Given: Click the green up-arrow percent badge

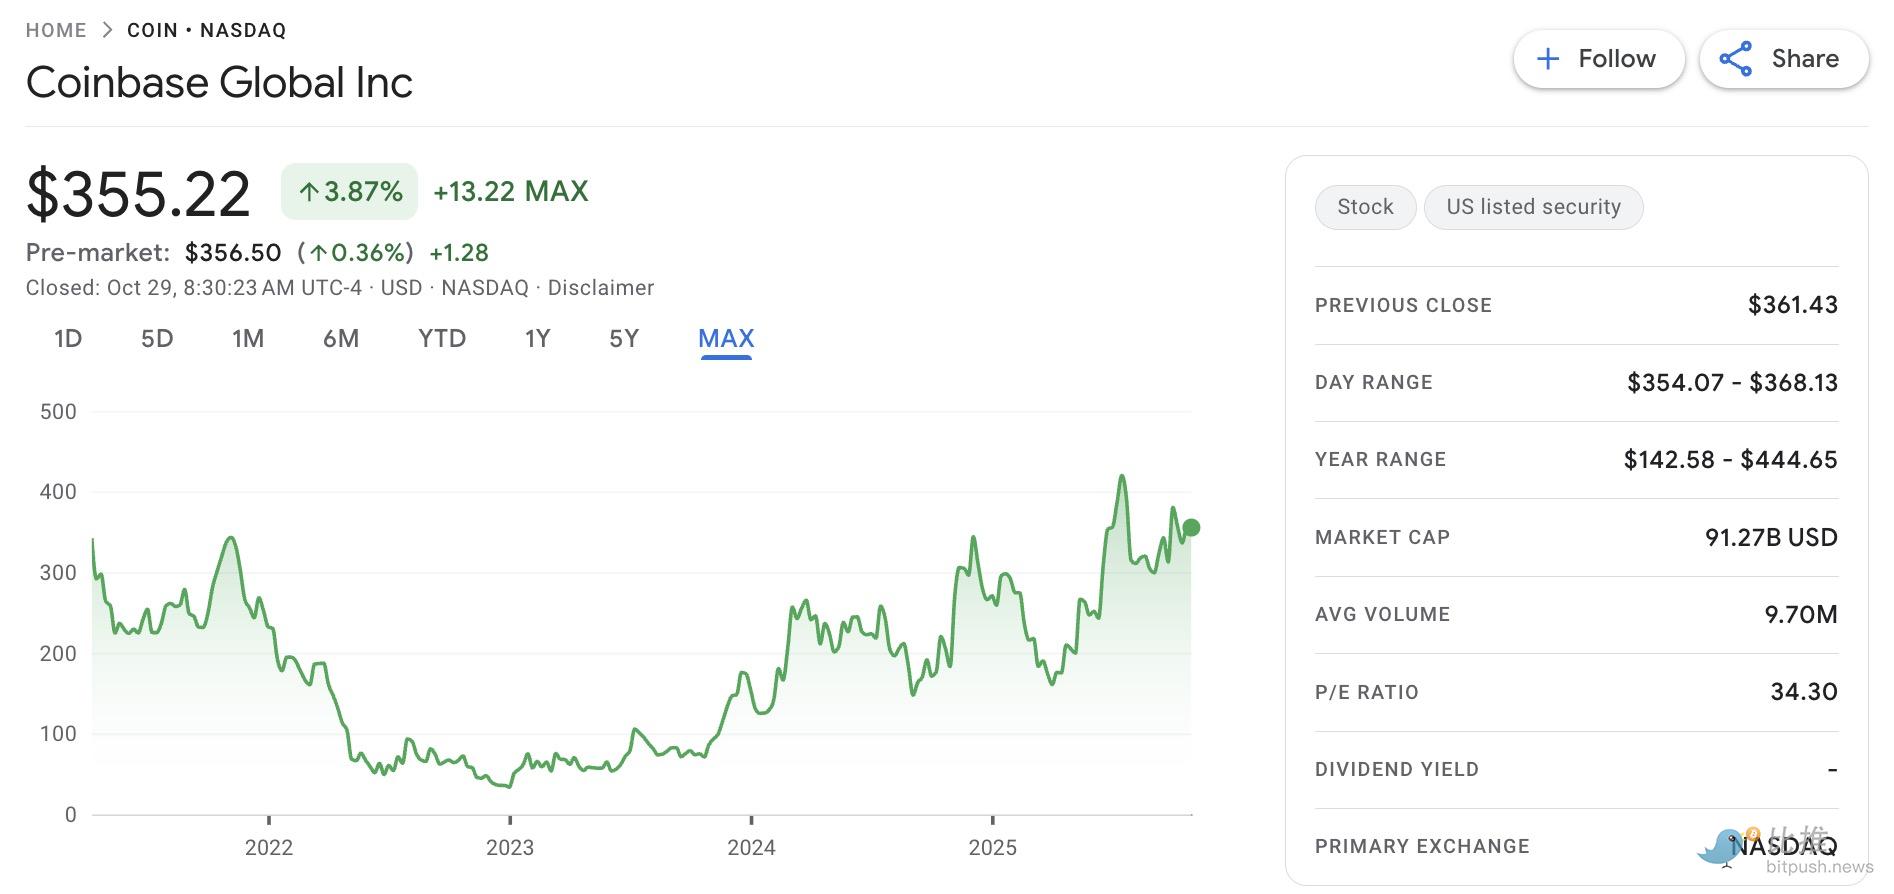Looking at the screenshot, I should pyautogui.click(x=349, y=191).
